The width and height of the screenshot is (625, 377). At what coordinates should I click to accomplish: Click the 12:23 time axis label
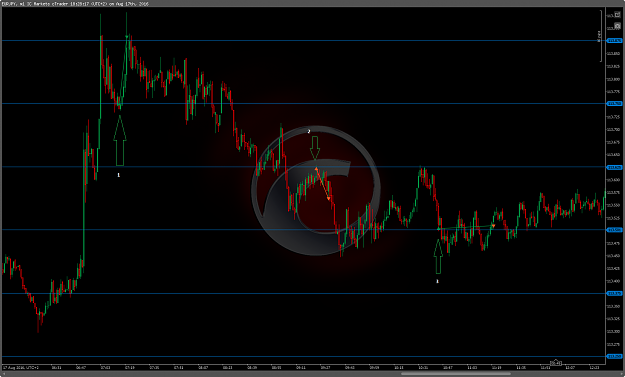pyautogui.click(x=594, y=367)
